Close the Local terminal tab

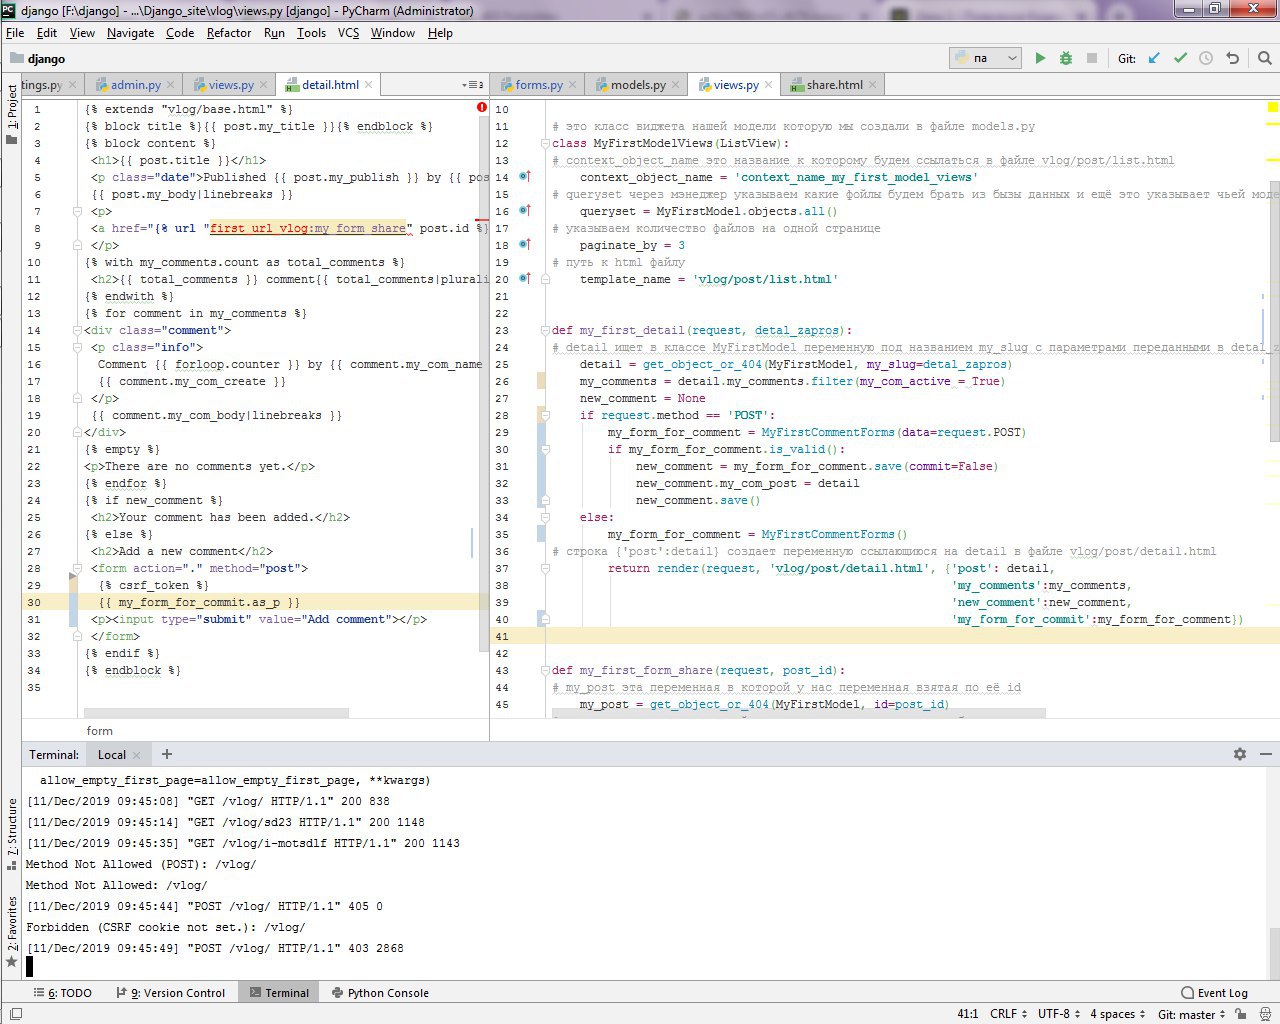[x=137, y=755]
